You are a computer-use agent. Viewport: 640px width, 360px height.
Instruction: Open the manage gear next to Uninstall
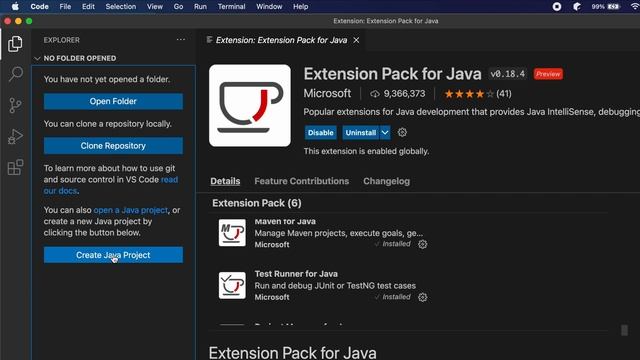402,132
